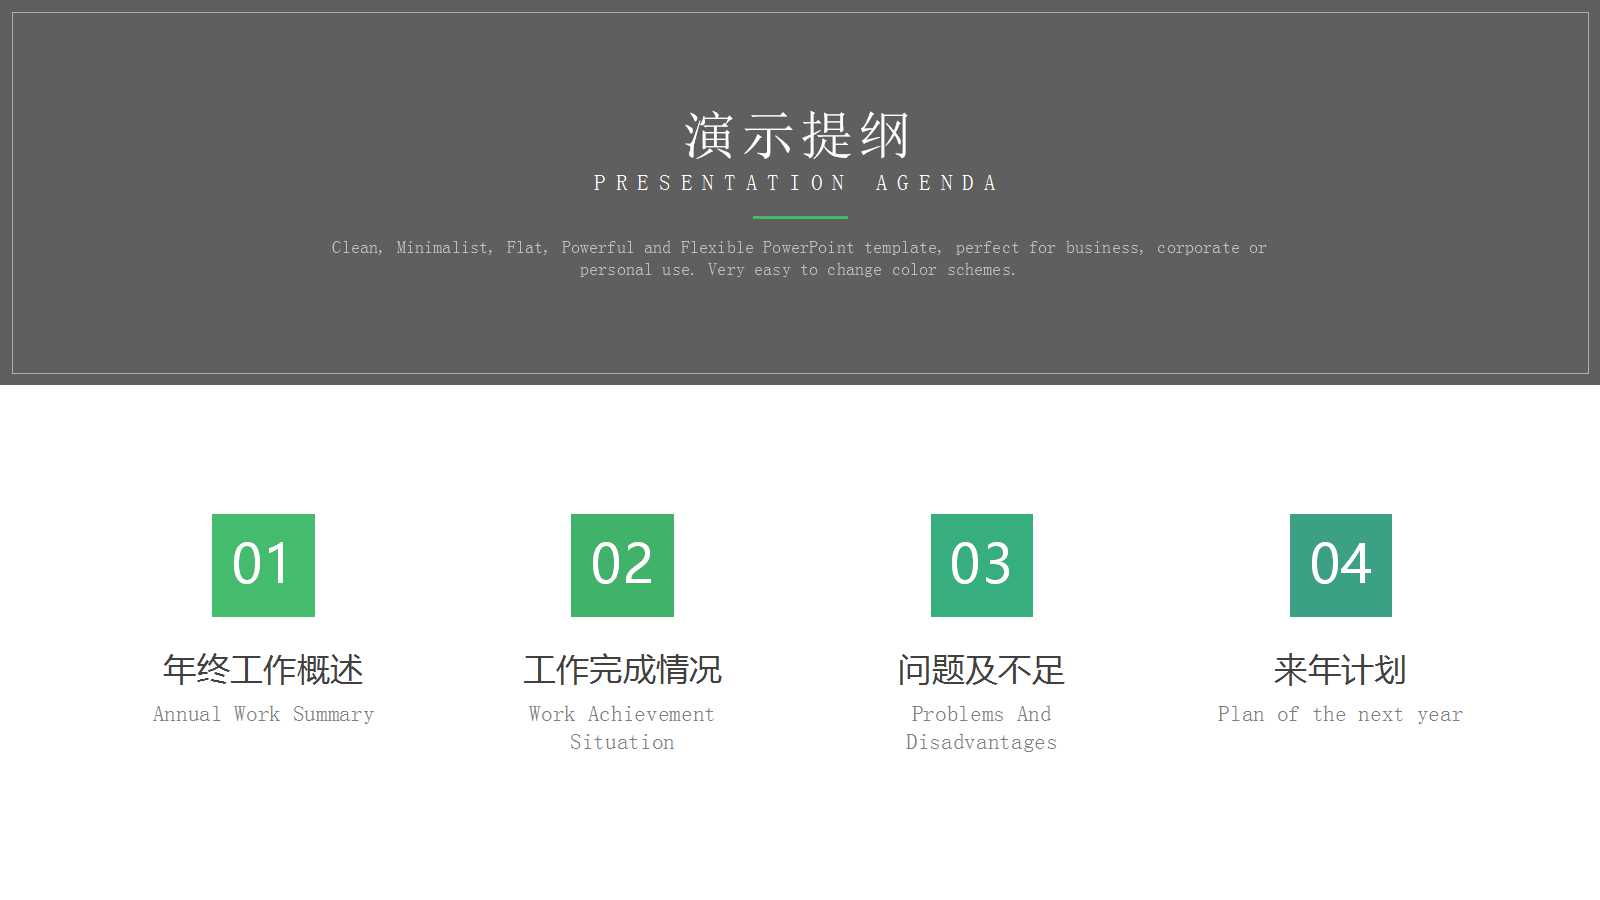Open the "工作完成情况" agenda section
Screen dimensions: 1600x900
(623, 671)
